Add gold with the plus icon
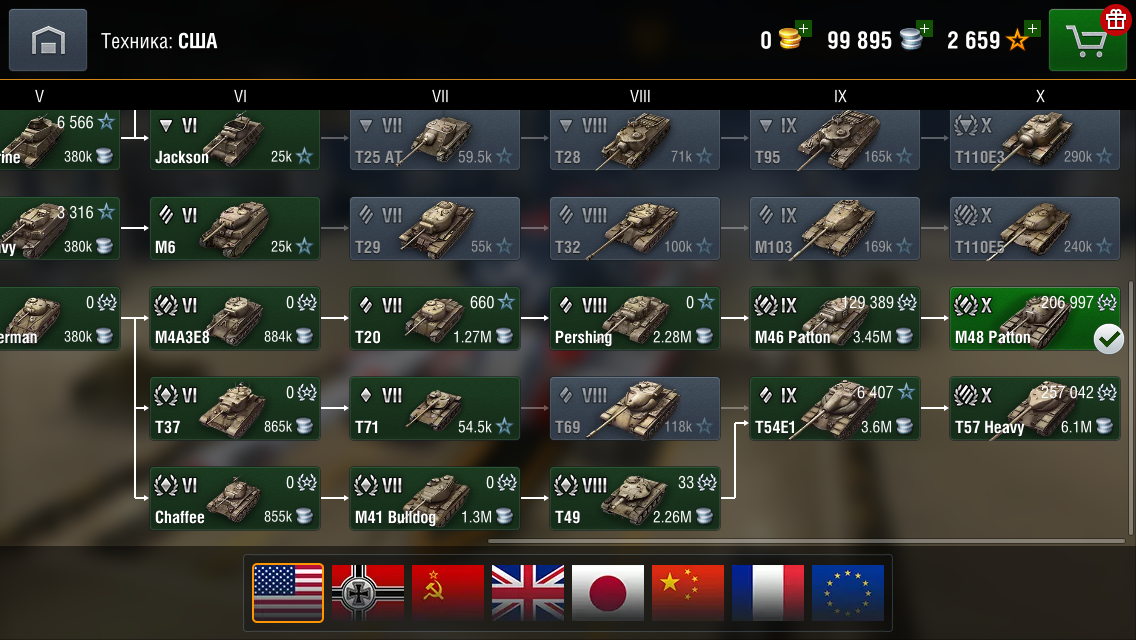The width and height of the screenshot is (1136, 640). [x=803, y=28]
